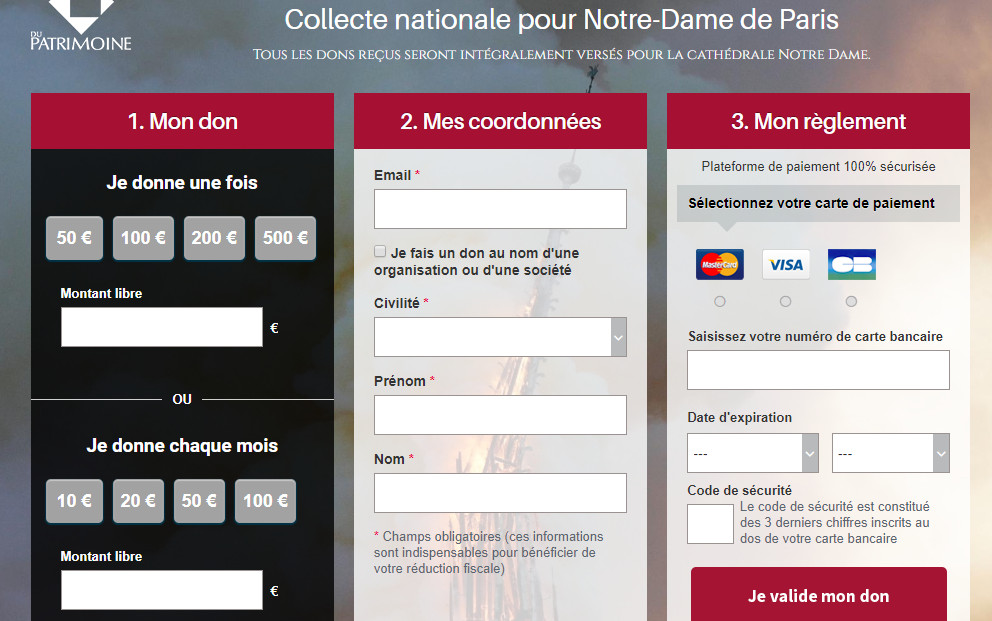Check the organisation donation checkbox
Image resolution: width=992 pixels, height=621 pixels.
point(380,252)
